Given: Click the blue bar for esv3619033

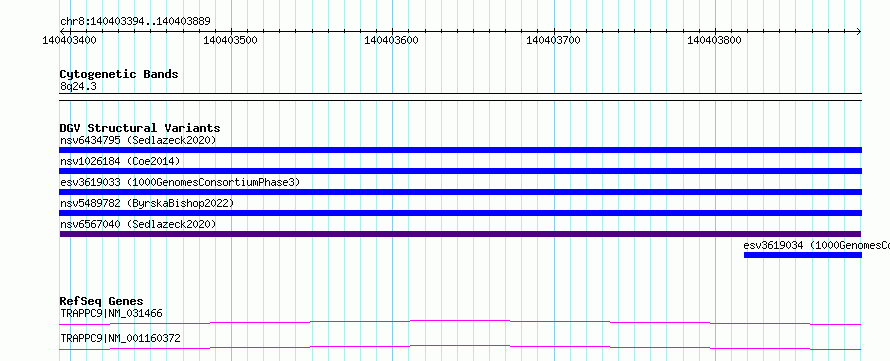Looking at the screenshot, I should [x=460, y=192].
